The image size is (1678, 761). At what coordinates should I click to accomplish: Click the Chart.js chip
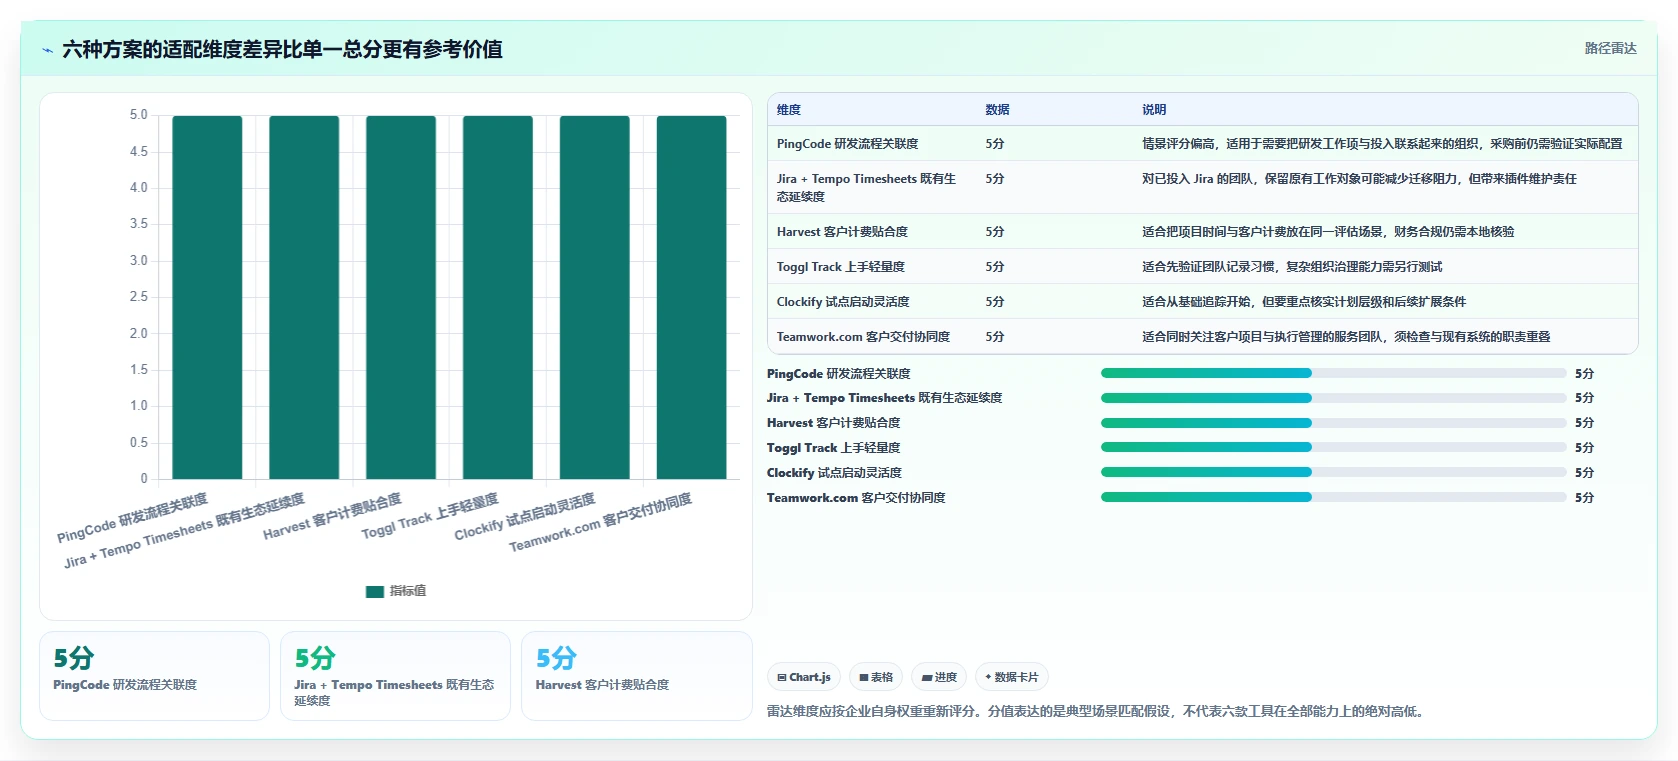[x=804, y=677]
